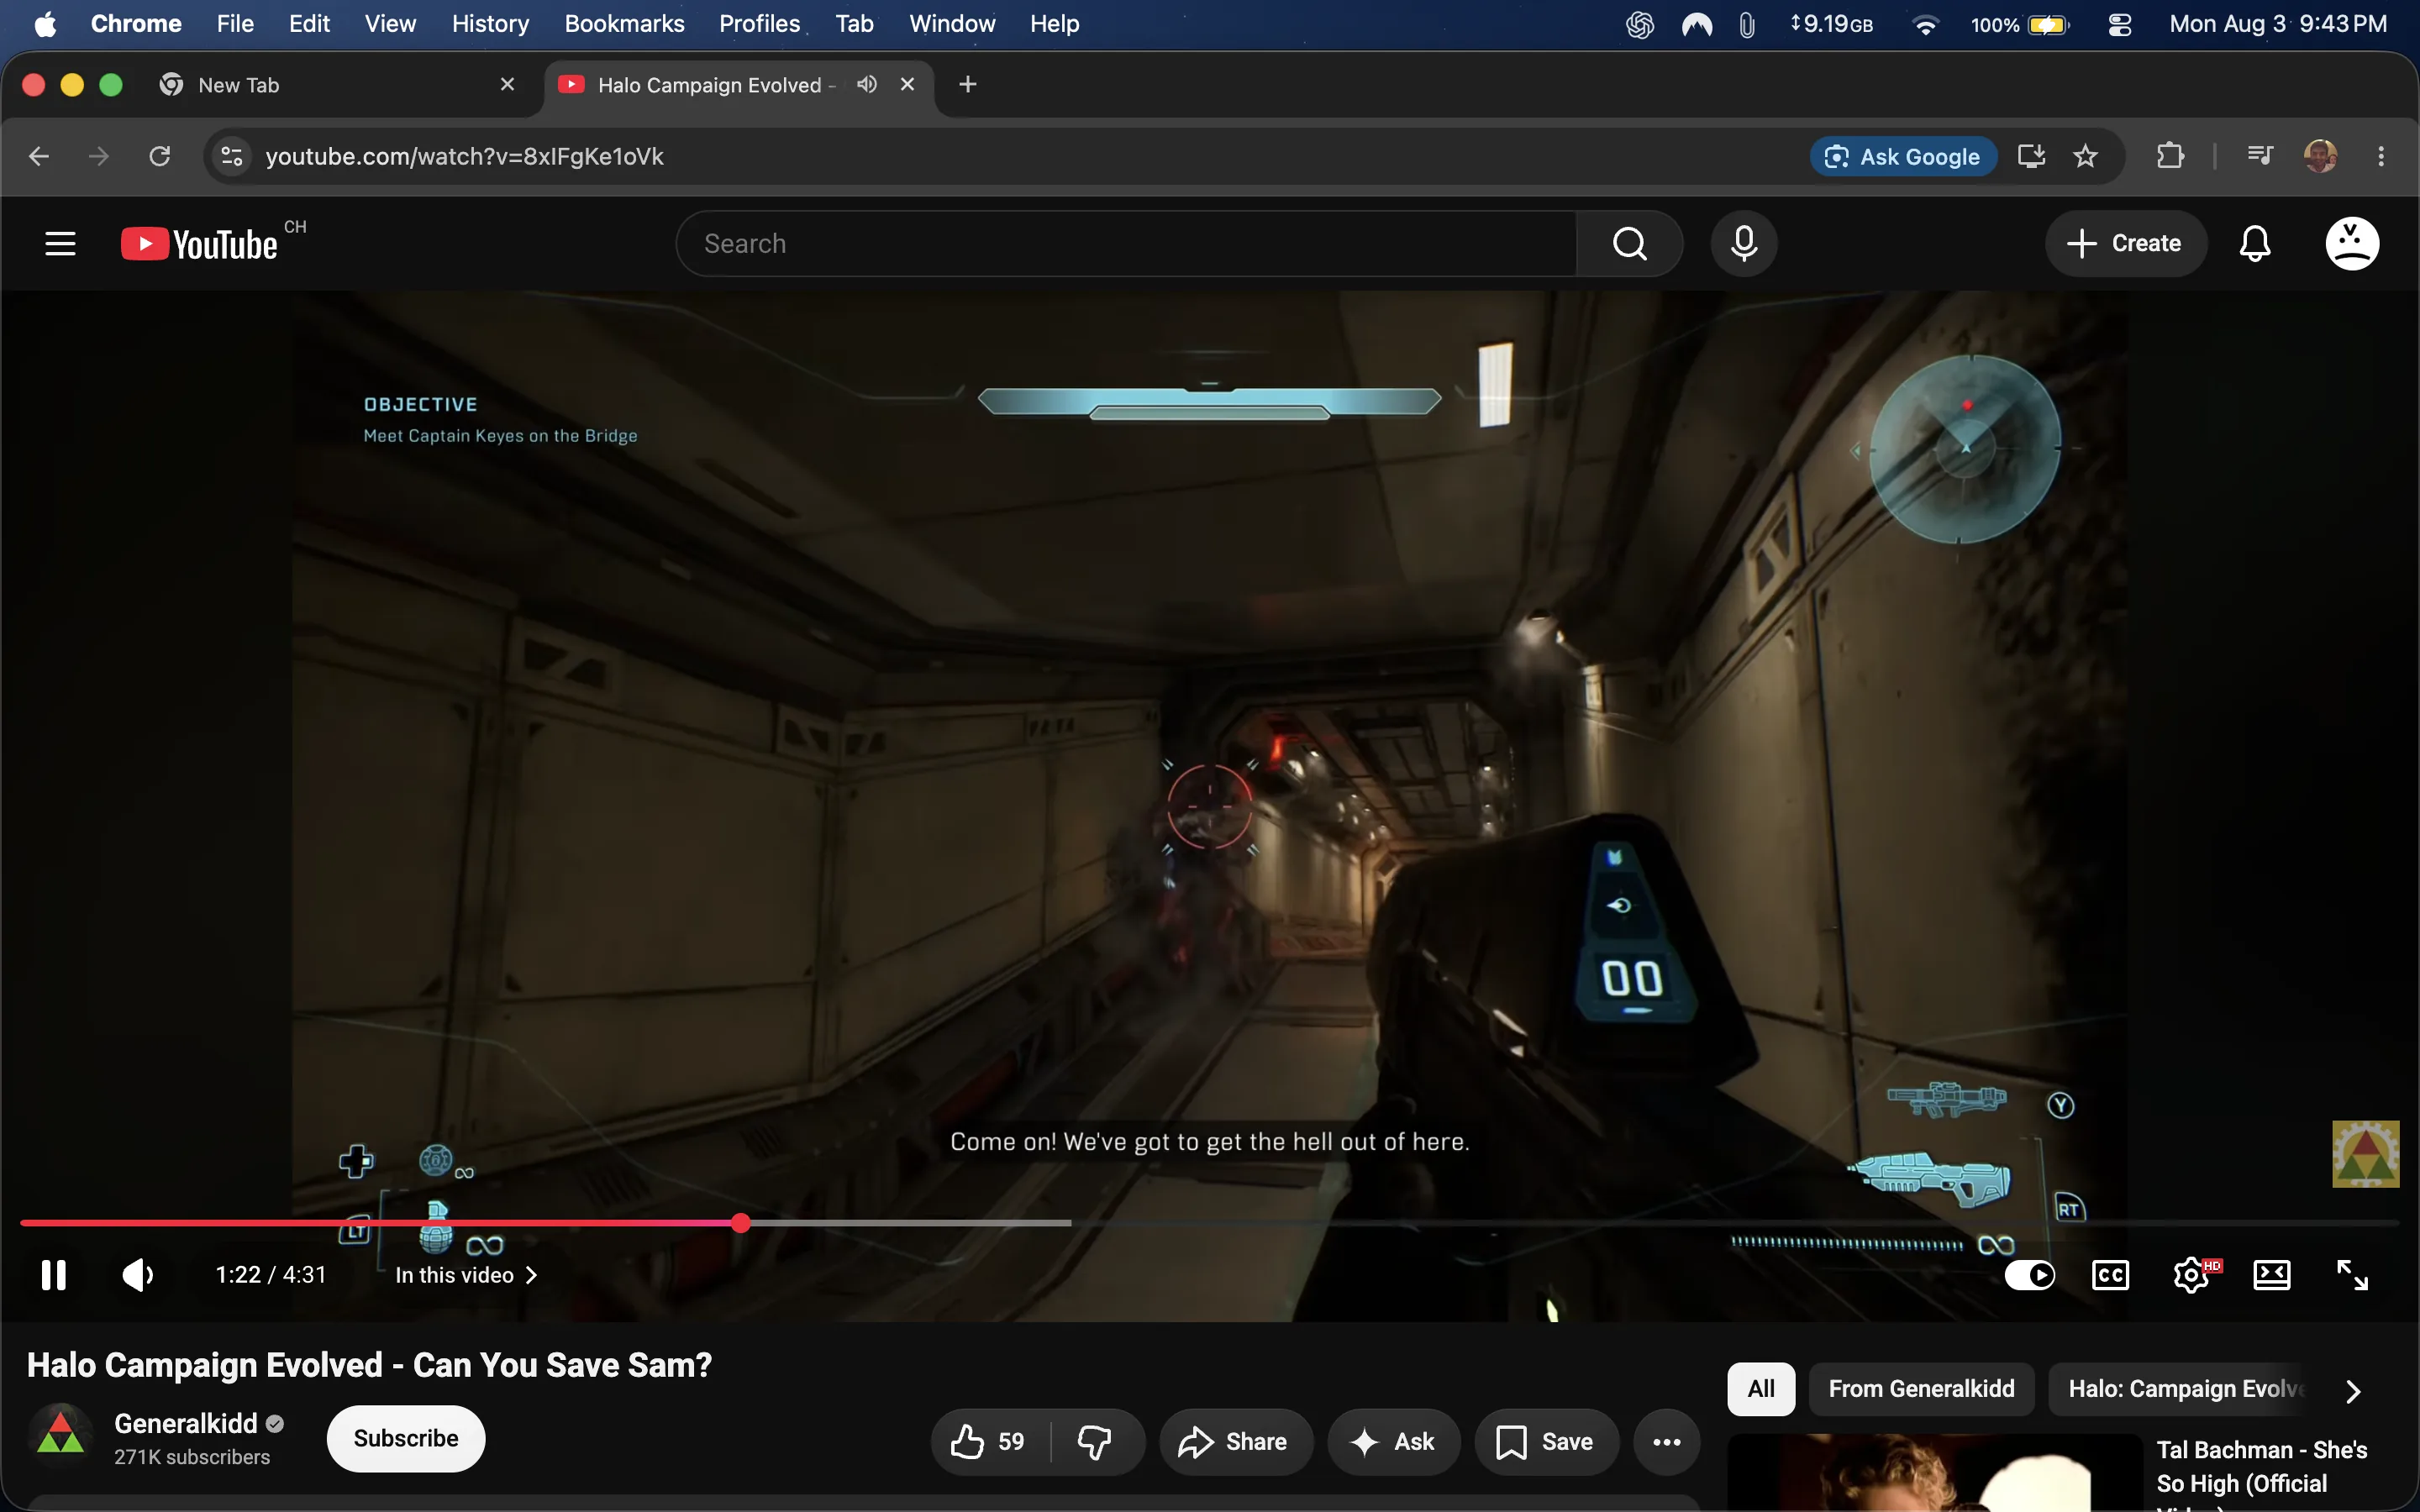Open the Apple menu

pyautogui.click(x=45, y=23)
